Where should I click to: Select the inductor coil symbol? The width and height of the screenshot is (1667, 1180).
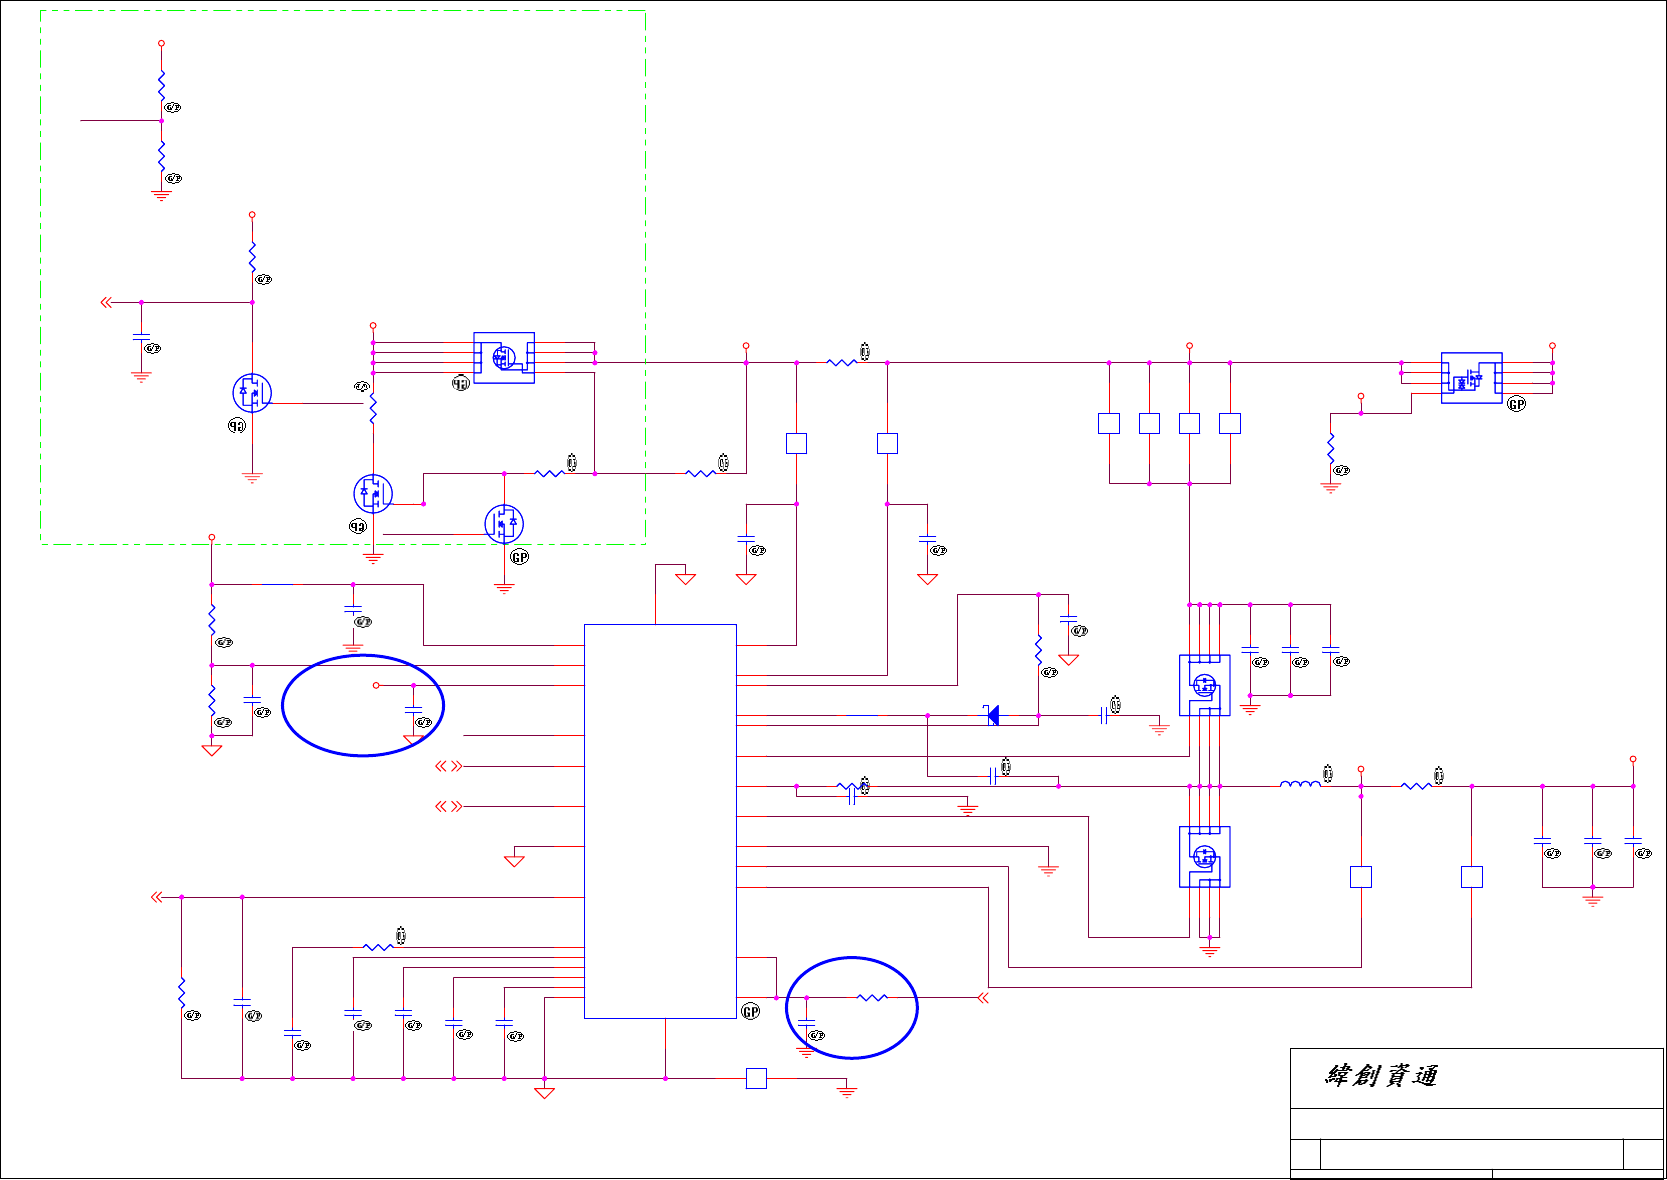pyautogui.click(x=1300, y=785)
